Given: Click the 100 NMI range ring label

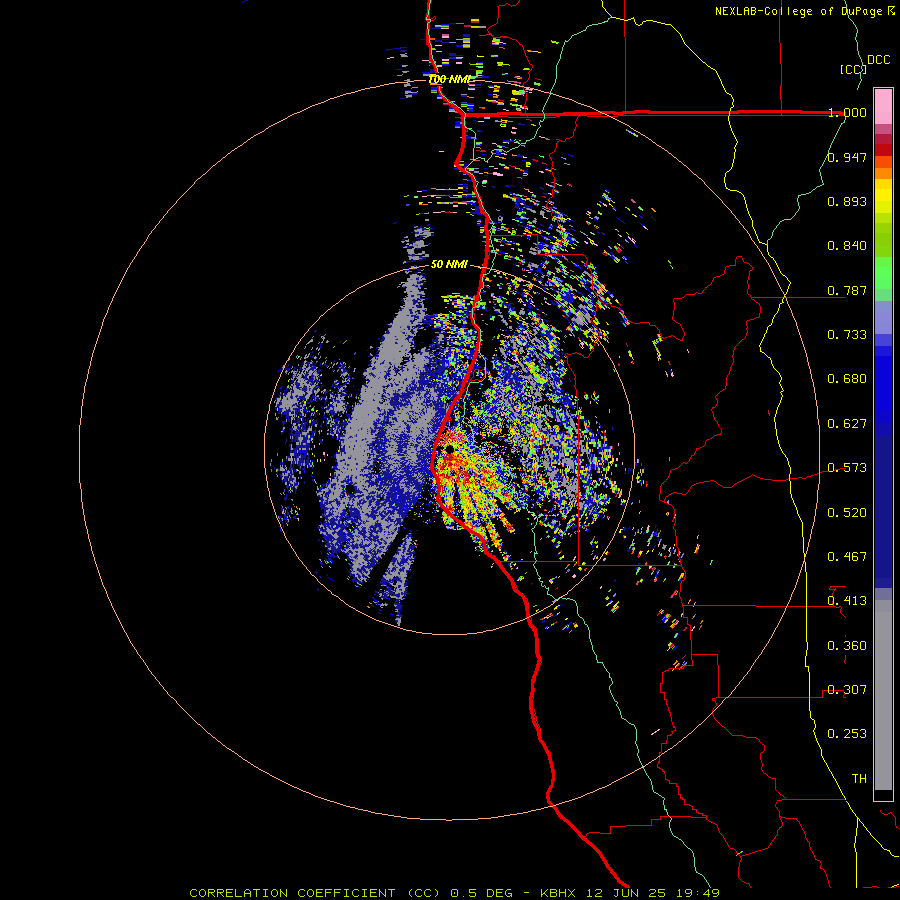Looking at the screenshot, I should click(449, 79).
